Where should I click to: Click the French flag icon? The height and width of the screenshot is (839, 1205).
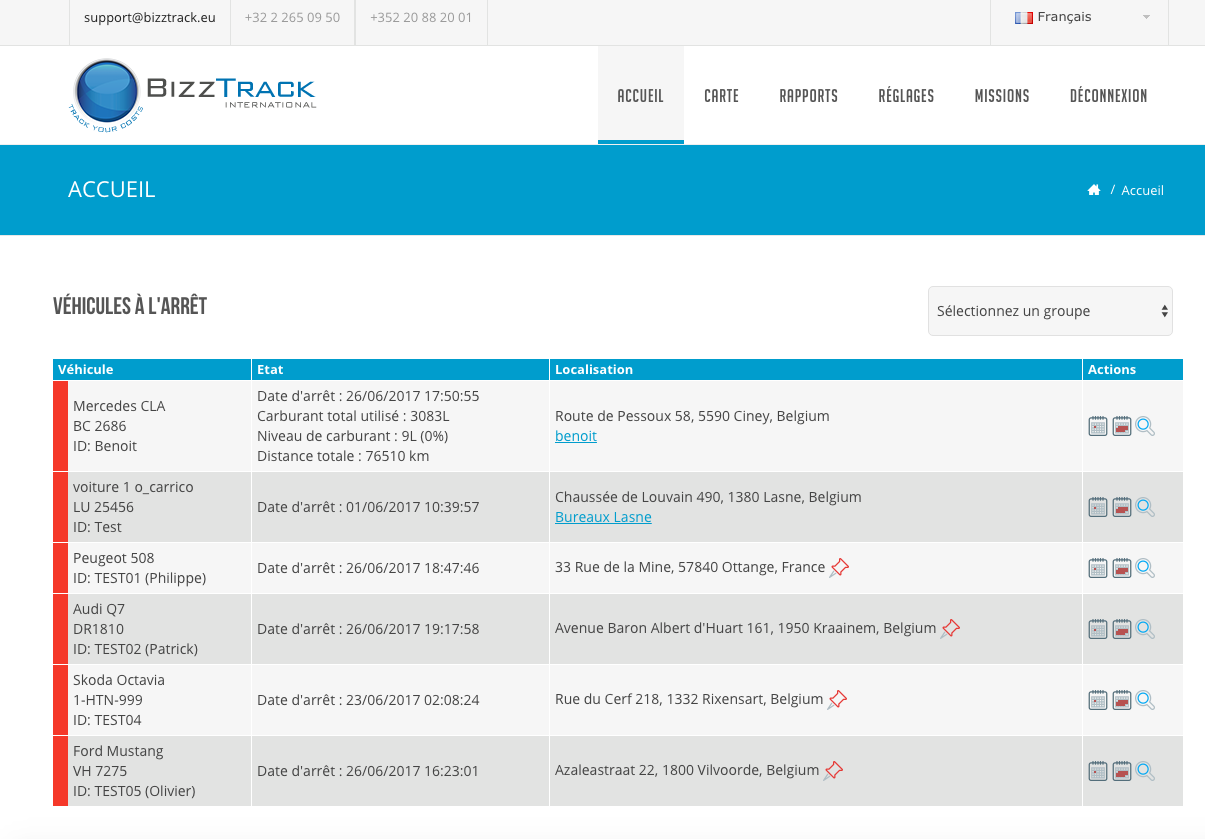pyautogui.click(x=1023, y=18)
